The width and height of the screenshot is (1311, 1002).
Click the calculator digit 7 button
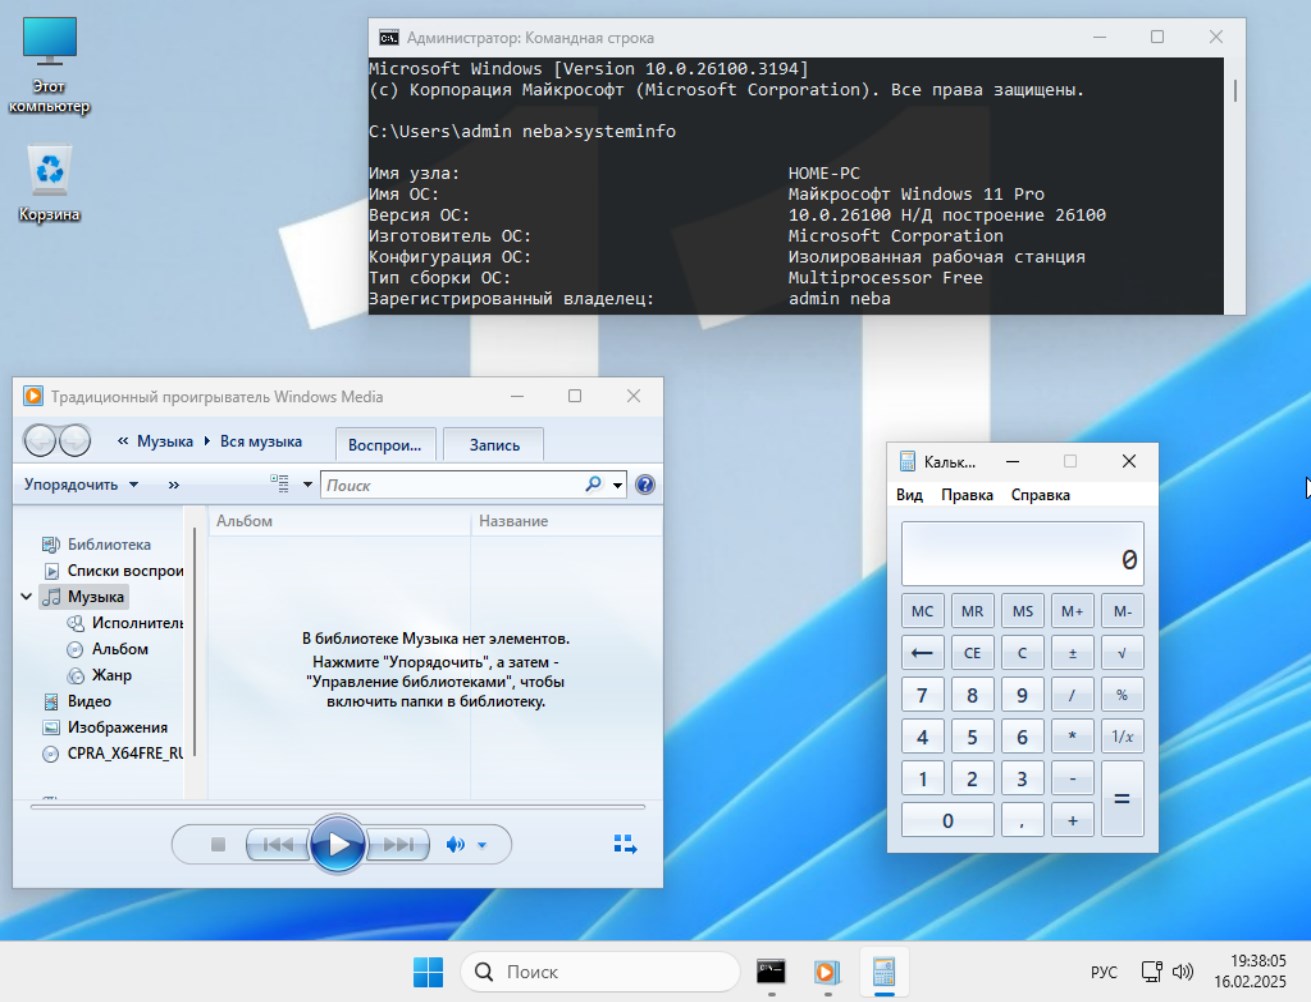point(922,695)
